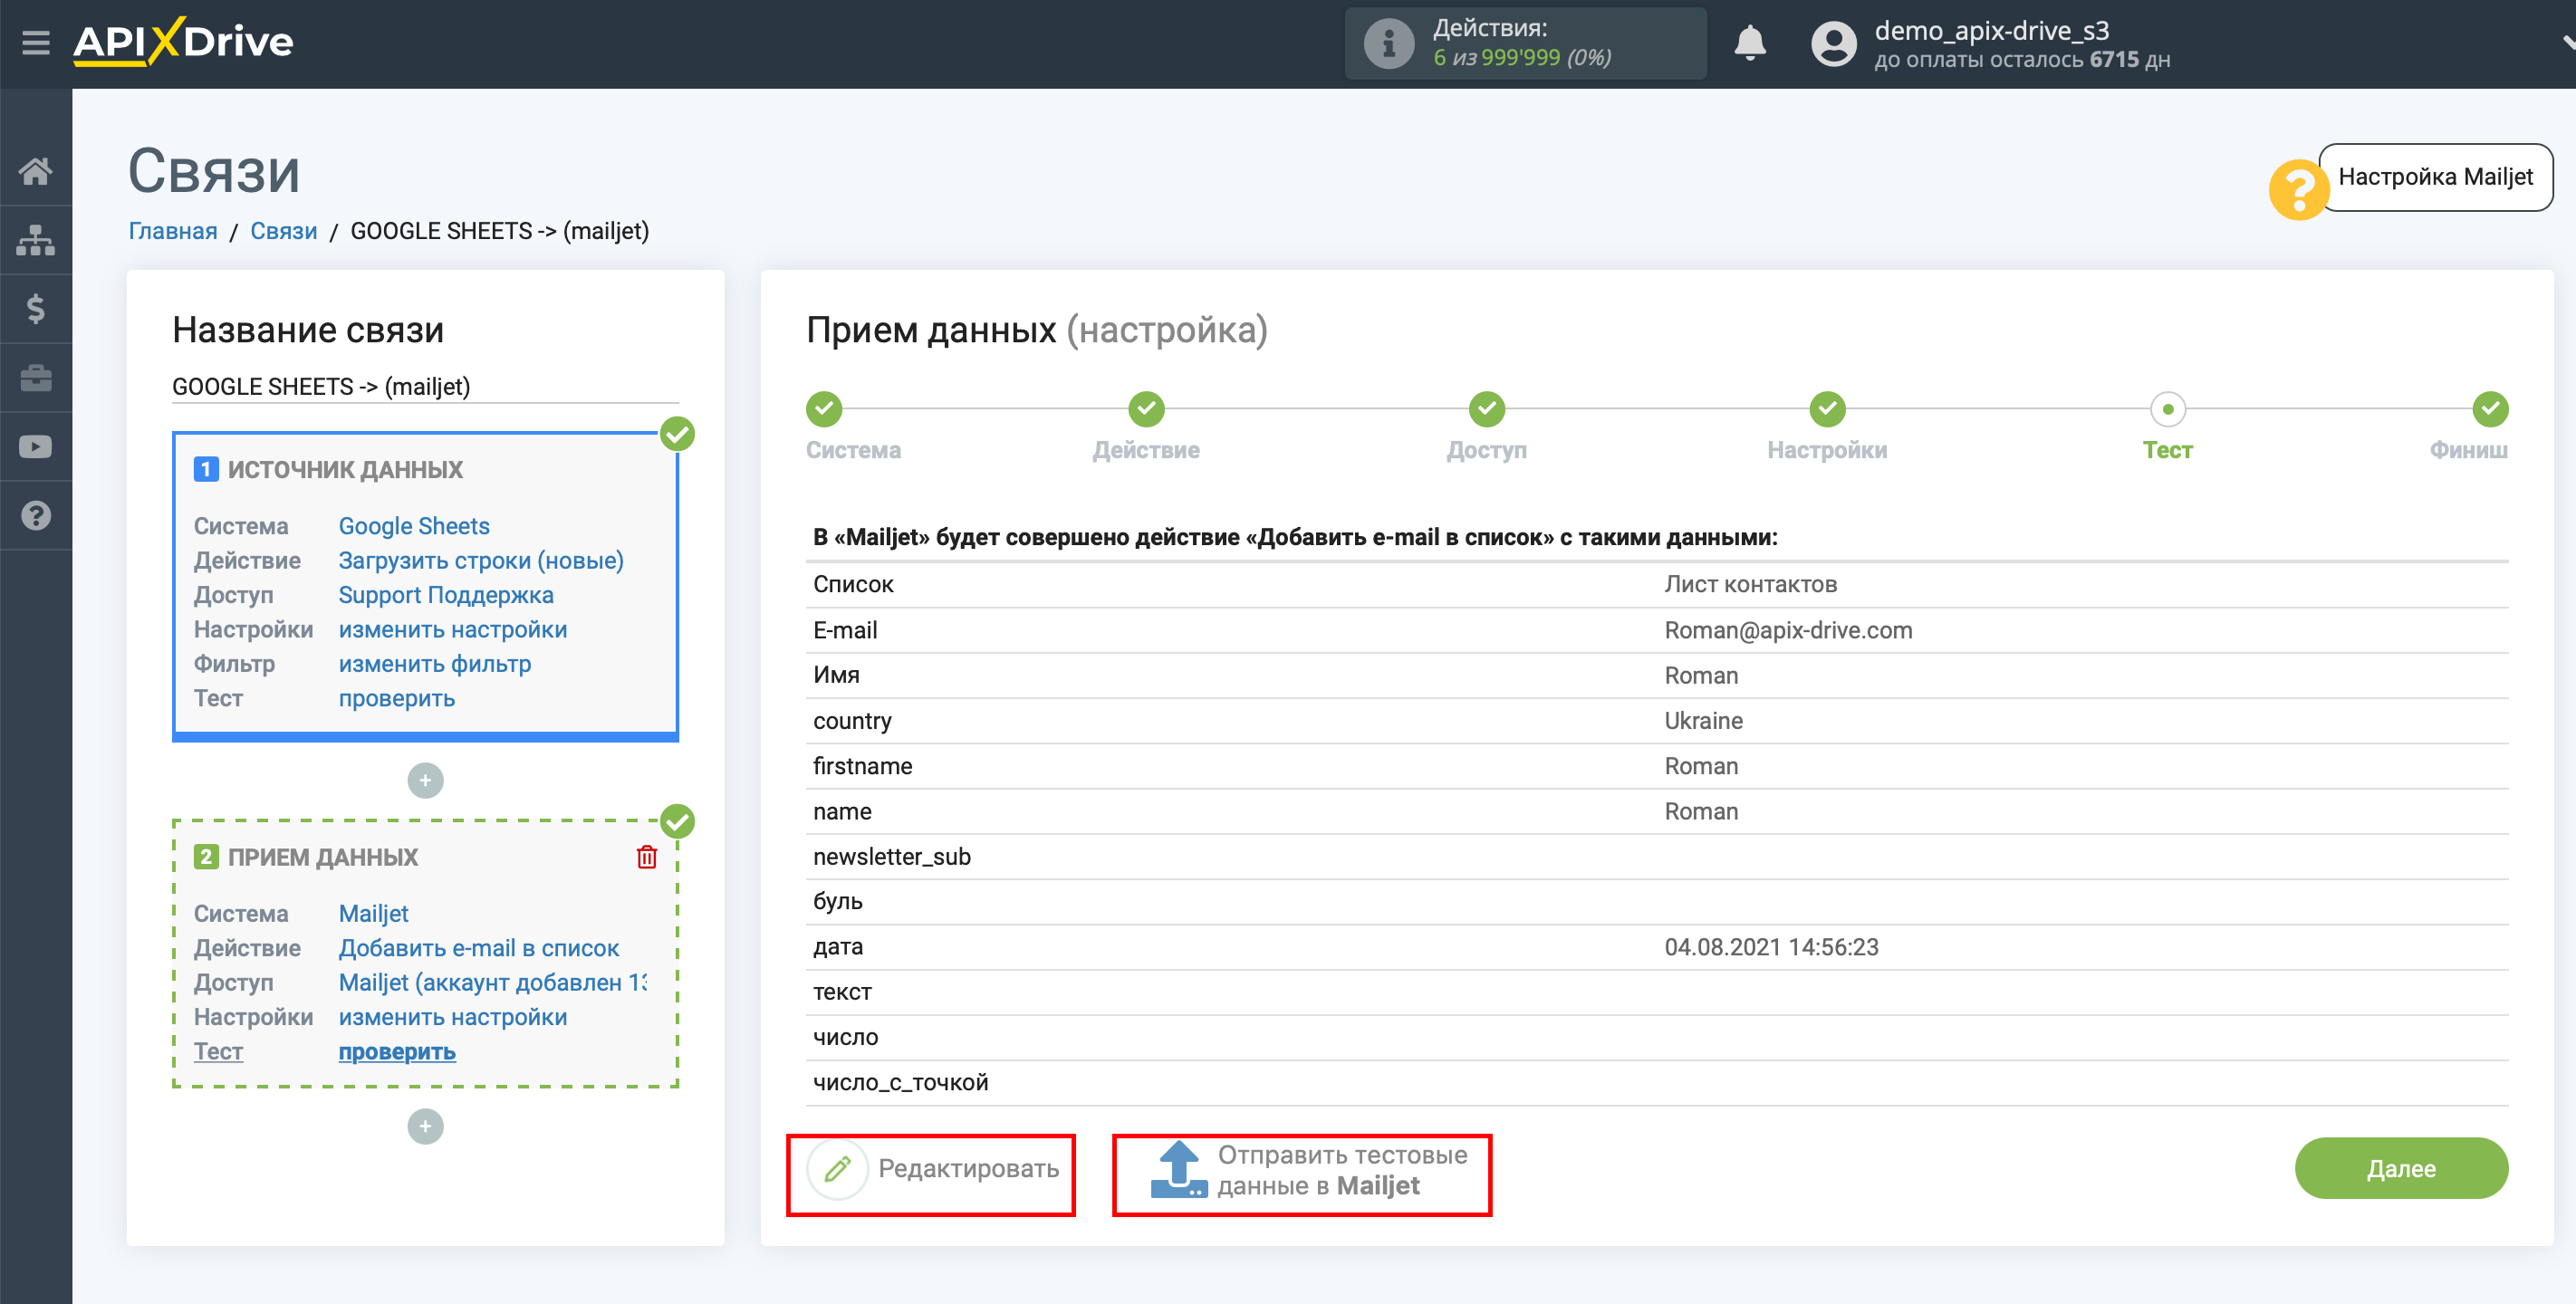Select the Лист контактов list value
Screen dimensions: 2576x1304
tap(1750, 584)
